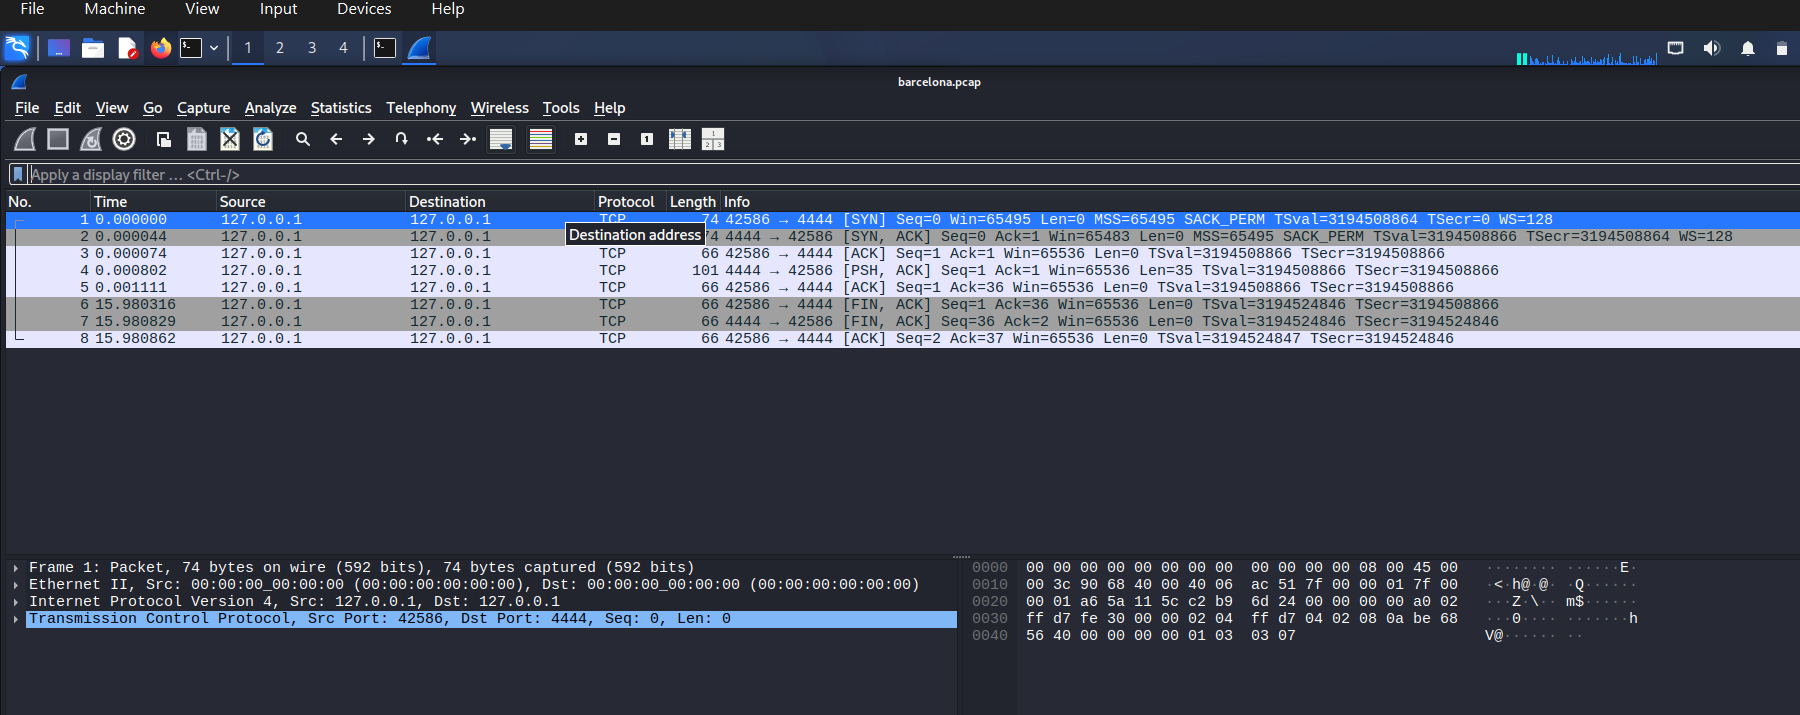
Task: Click the Zoom in plus icon
Action: [x=581, y=139]
